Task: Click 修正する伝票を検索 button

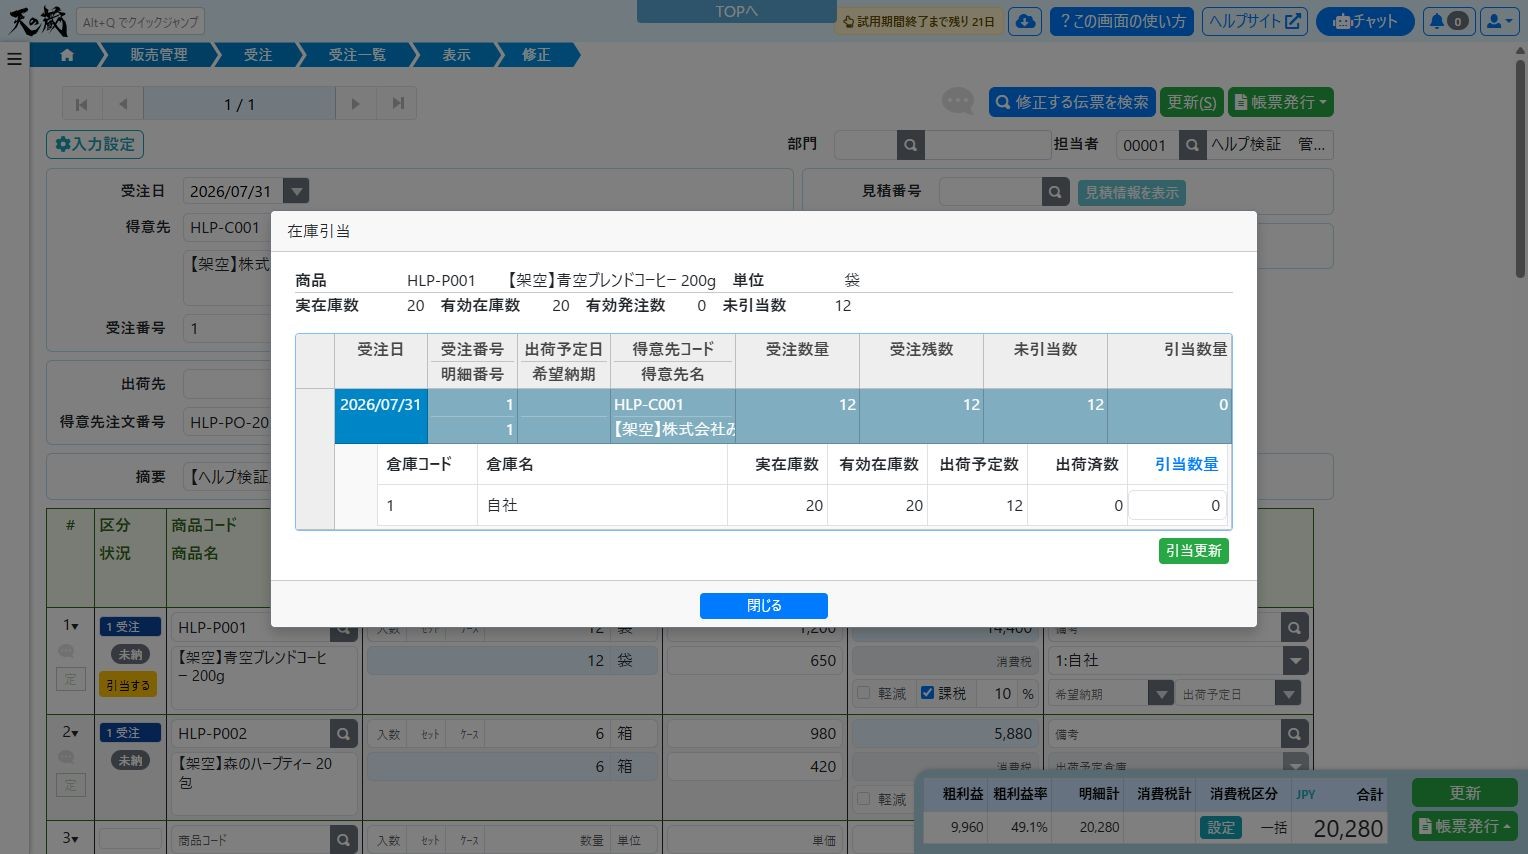Action: tap(1072, 102)
